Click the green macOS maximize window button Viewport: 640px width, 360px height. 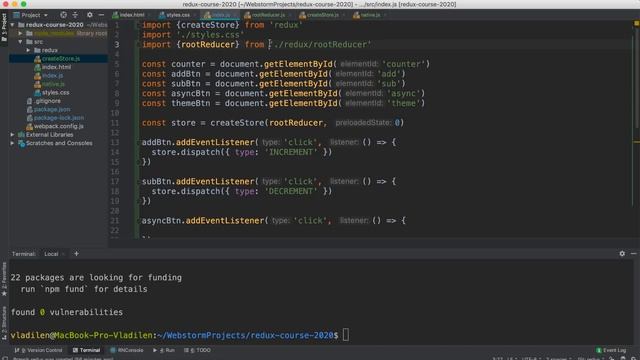[24, 4]
